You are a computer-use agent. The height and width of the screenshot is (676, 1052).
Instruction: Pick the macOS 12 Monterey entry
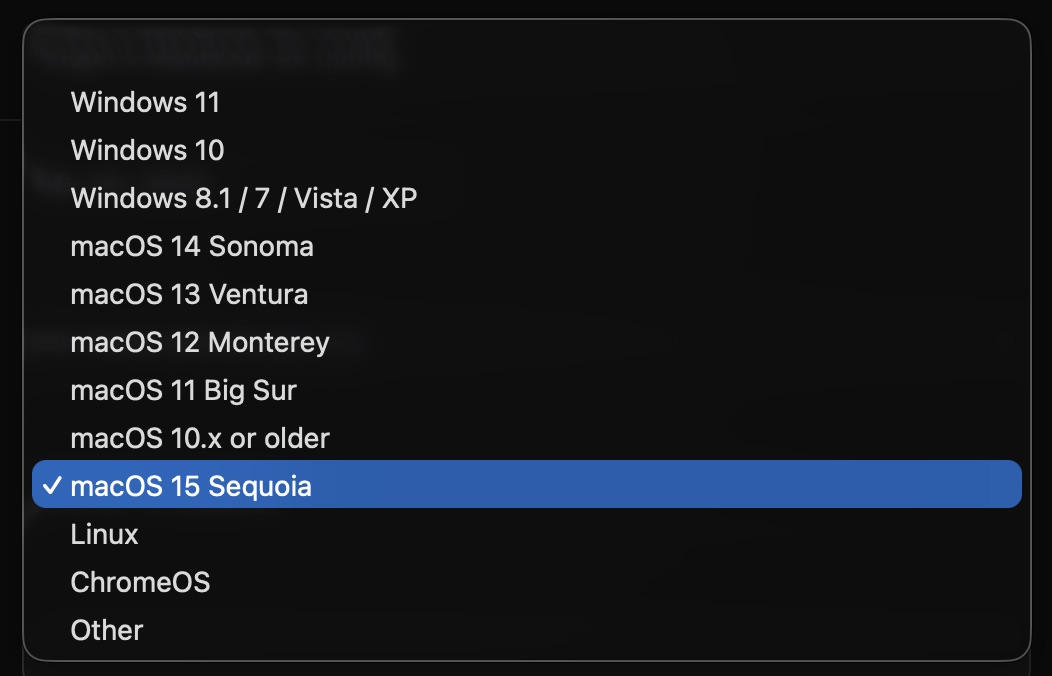click(x=200, y=342)
